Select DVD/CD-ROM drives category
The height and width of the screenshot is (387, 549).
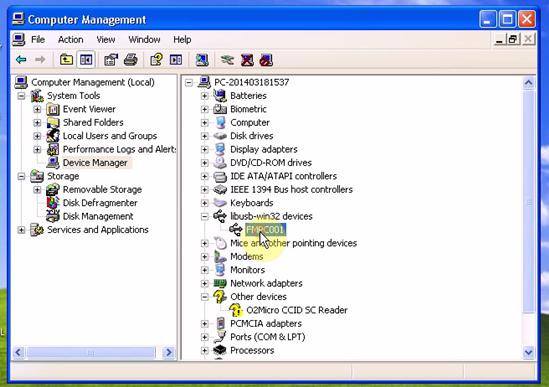271,163
